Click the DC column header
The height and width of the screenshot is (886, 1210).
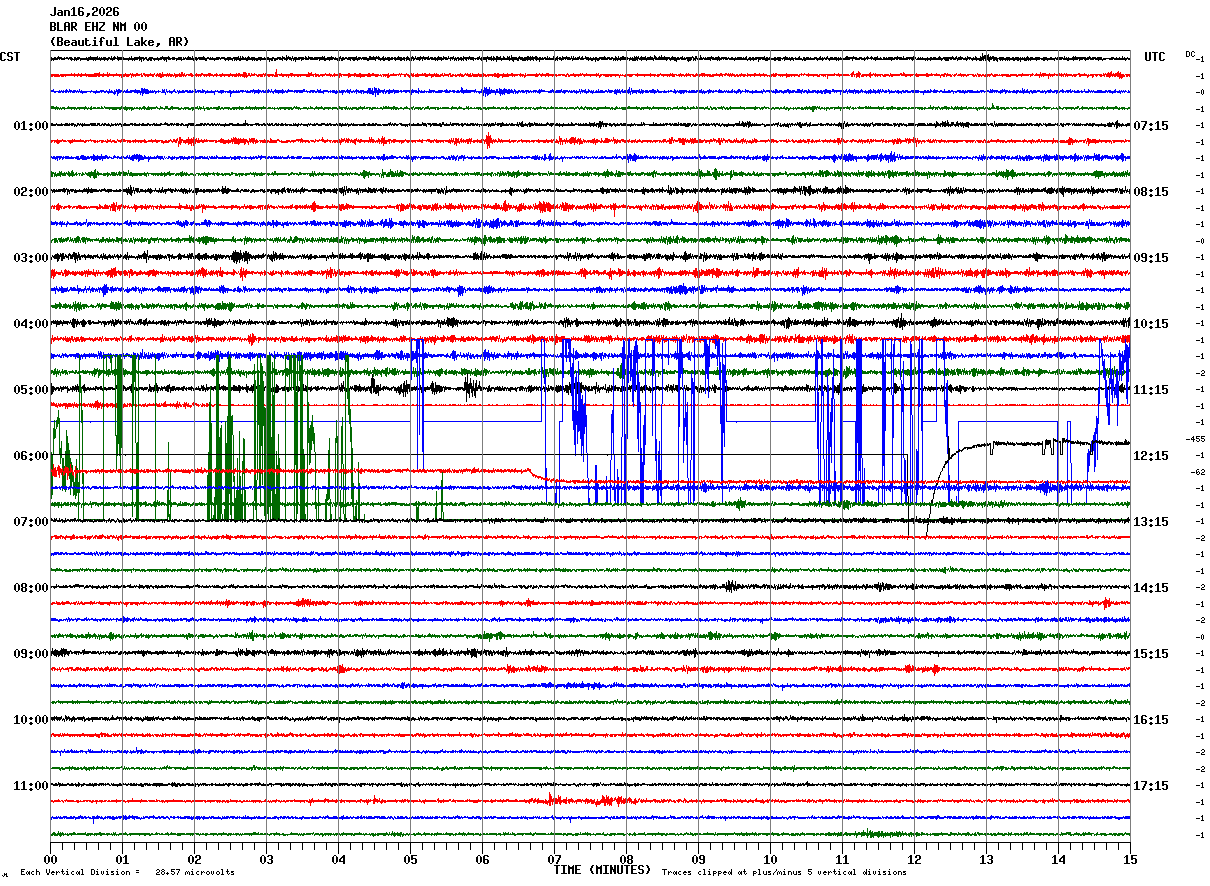(x=1190, y=53)
